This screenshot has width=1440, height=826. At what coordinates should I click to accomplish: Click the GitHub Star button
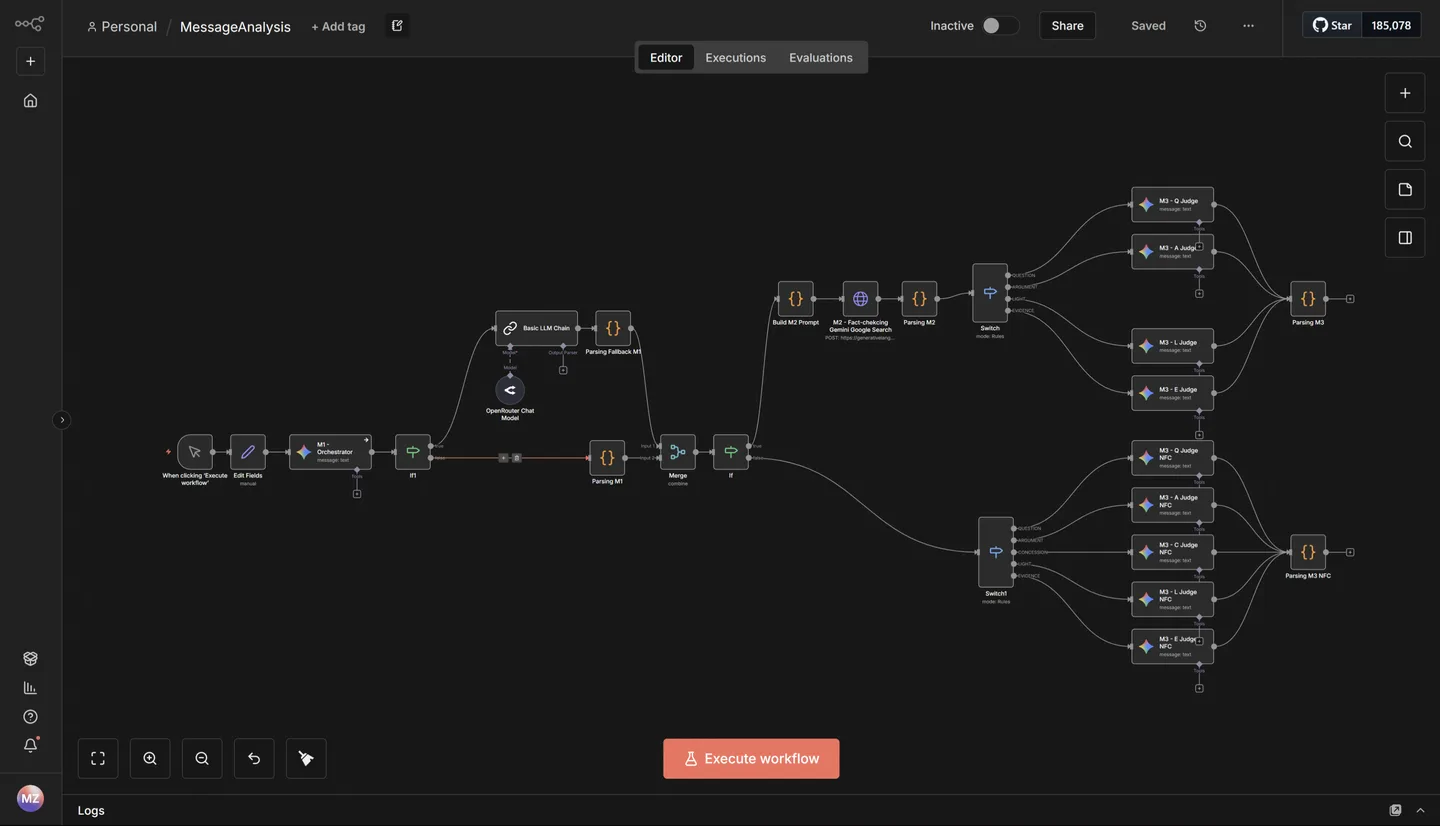click(1332, 25)
